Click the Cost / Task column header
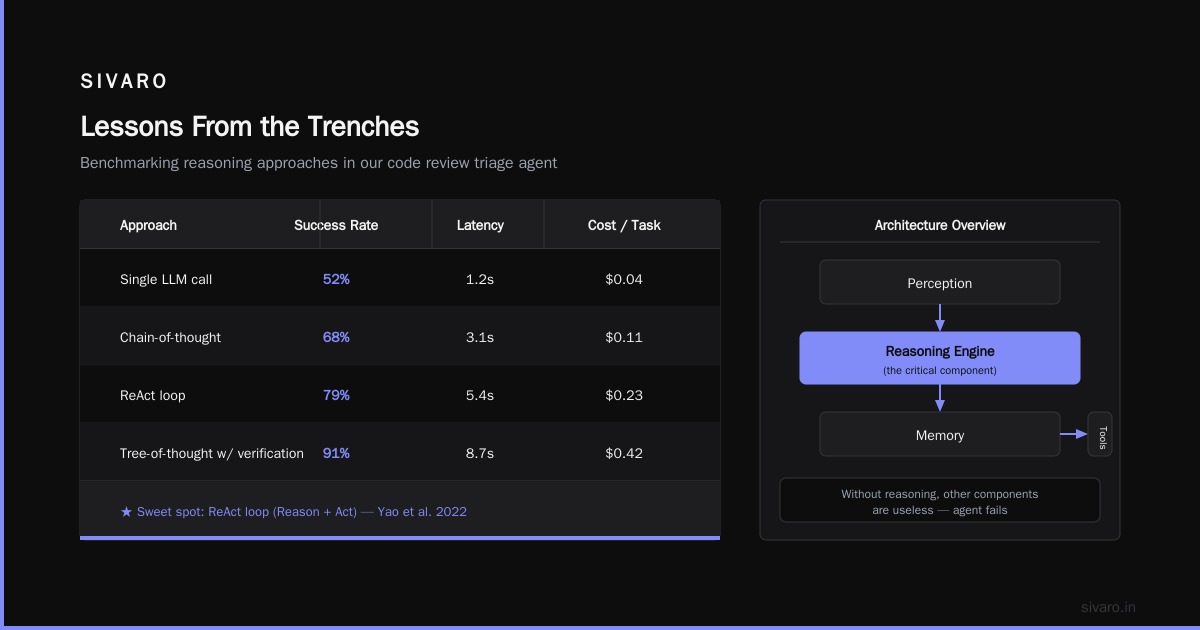This screenshot has height=630, width=1200. click(624, 225)
